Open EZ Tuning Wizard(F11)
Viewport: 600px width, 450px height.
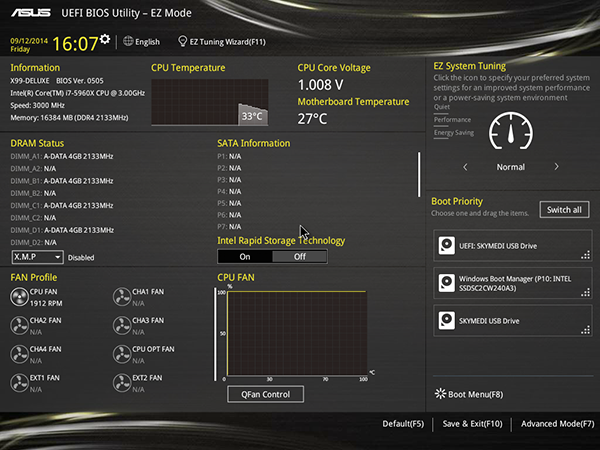pyautogui.click(x=228, y=42)
